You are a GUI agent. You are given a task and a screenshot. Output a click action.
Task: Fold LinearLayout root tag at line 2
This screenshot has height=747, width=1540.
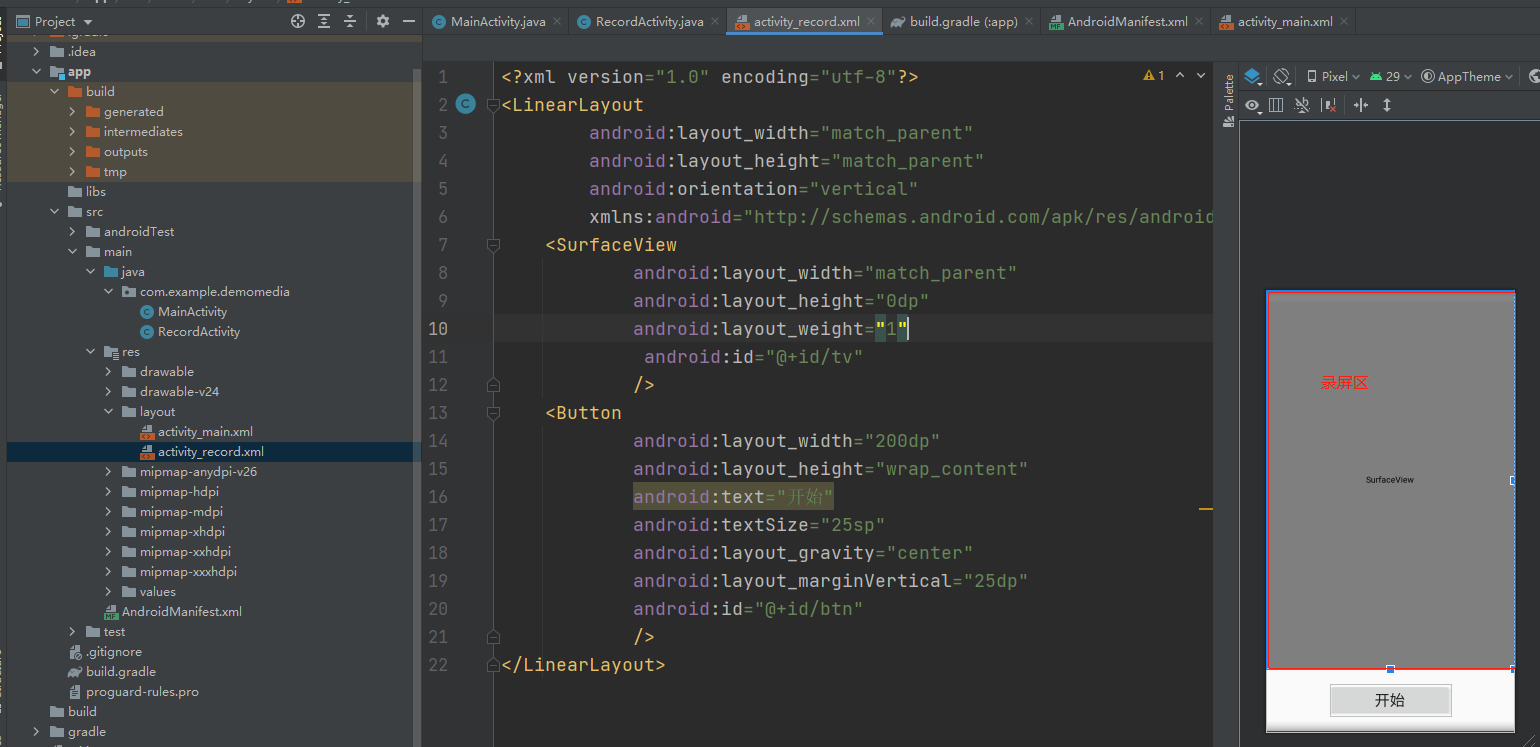click(492, 105)
